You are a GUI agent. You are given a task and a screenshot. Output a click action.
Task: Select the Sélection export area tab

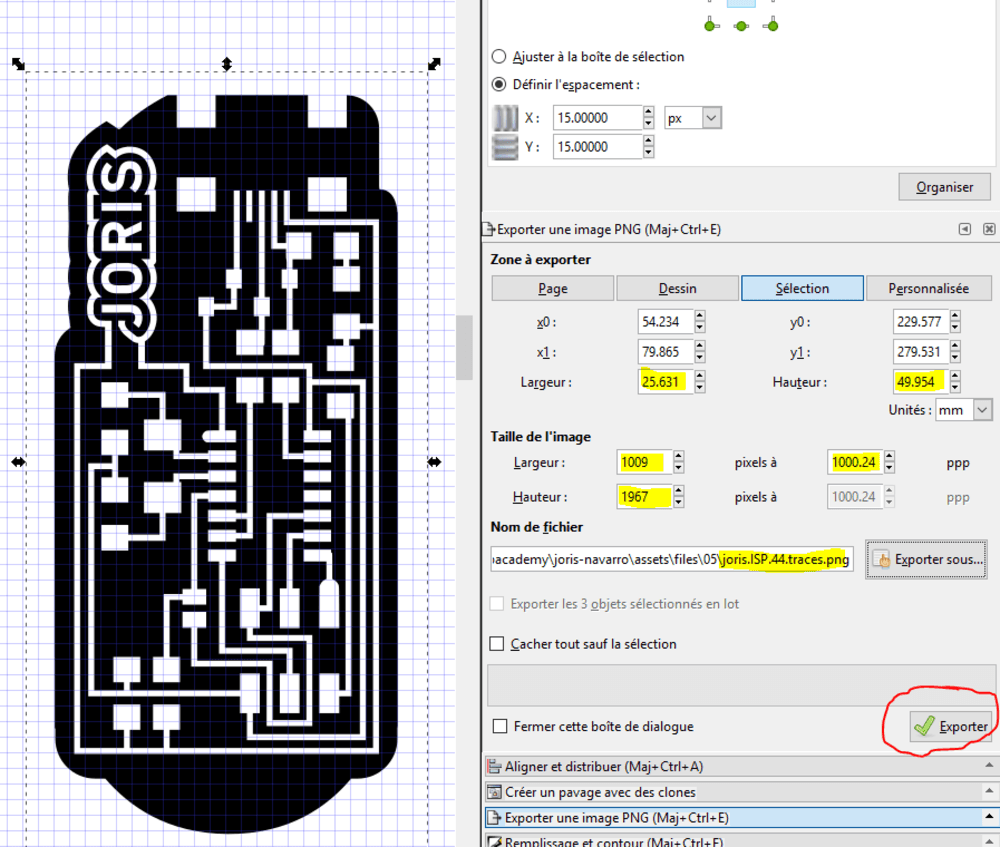(802, 288)
